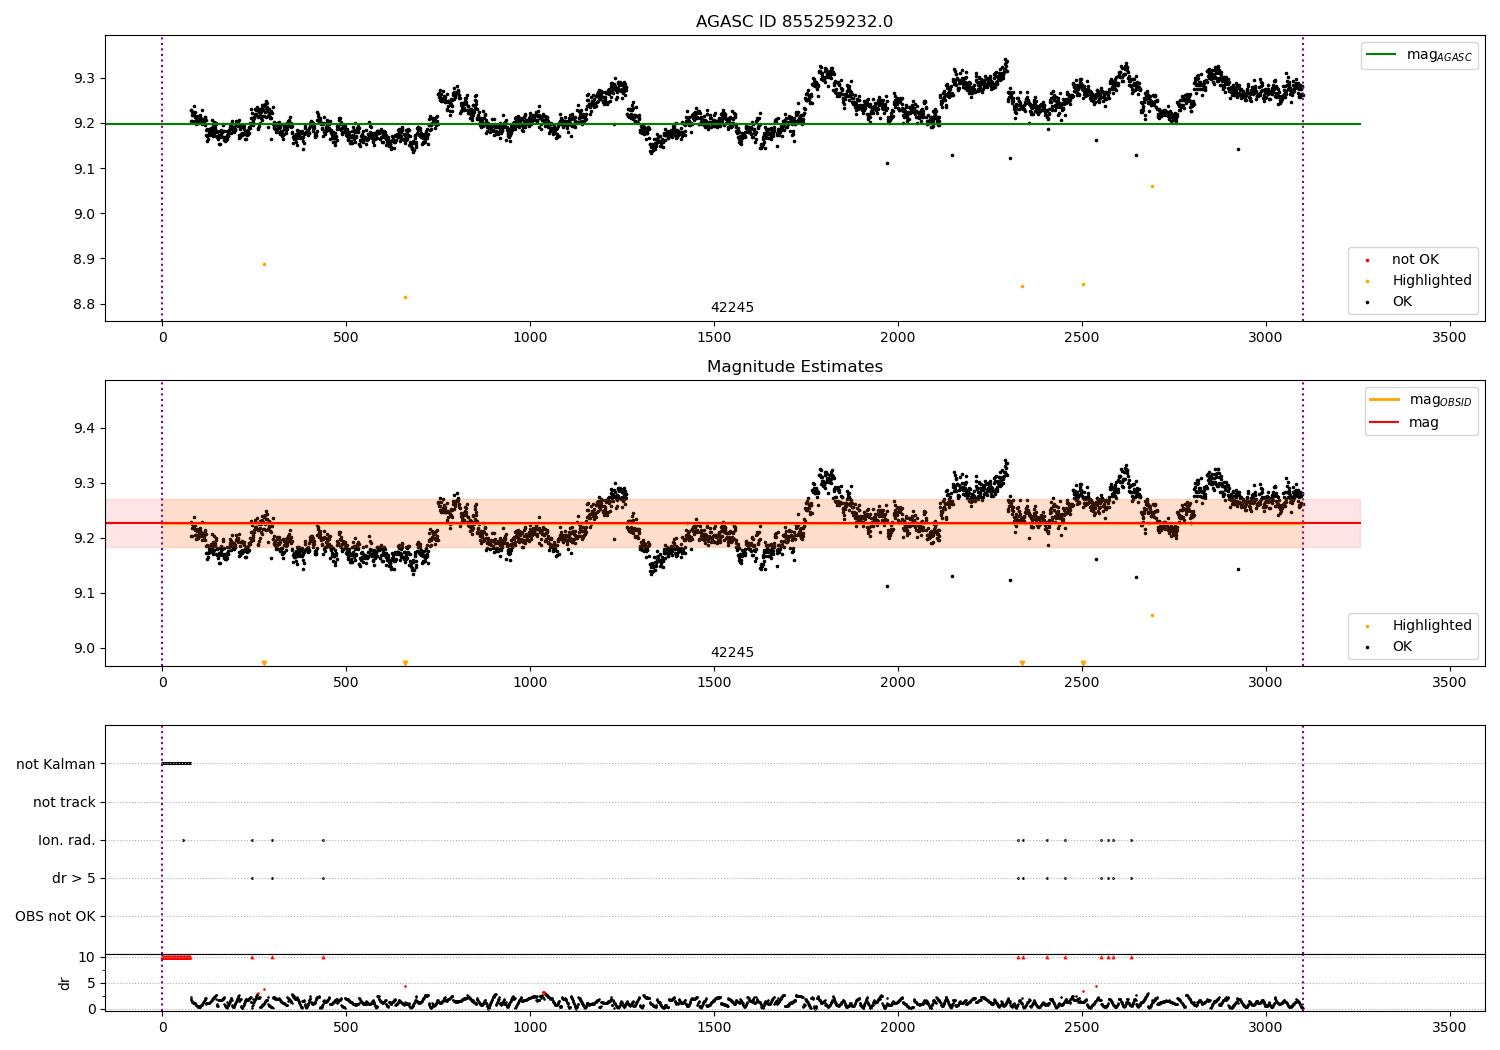1500x1050 pixels.
Task: Click the "dr > 5" row label
Action: click(74, 878)
